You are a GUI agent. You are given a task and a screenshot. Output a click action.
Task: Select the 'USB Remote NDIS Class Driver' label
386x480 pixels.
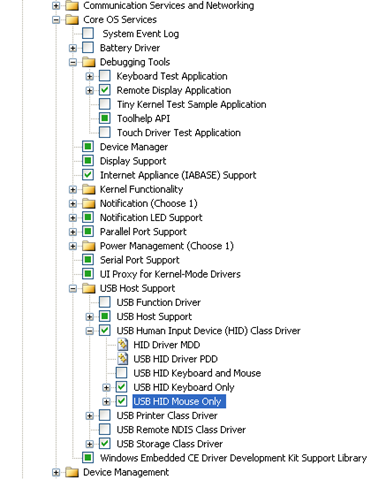[181, 430]
